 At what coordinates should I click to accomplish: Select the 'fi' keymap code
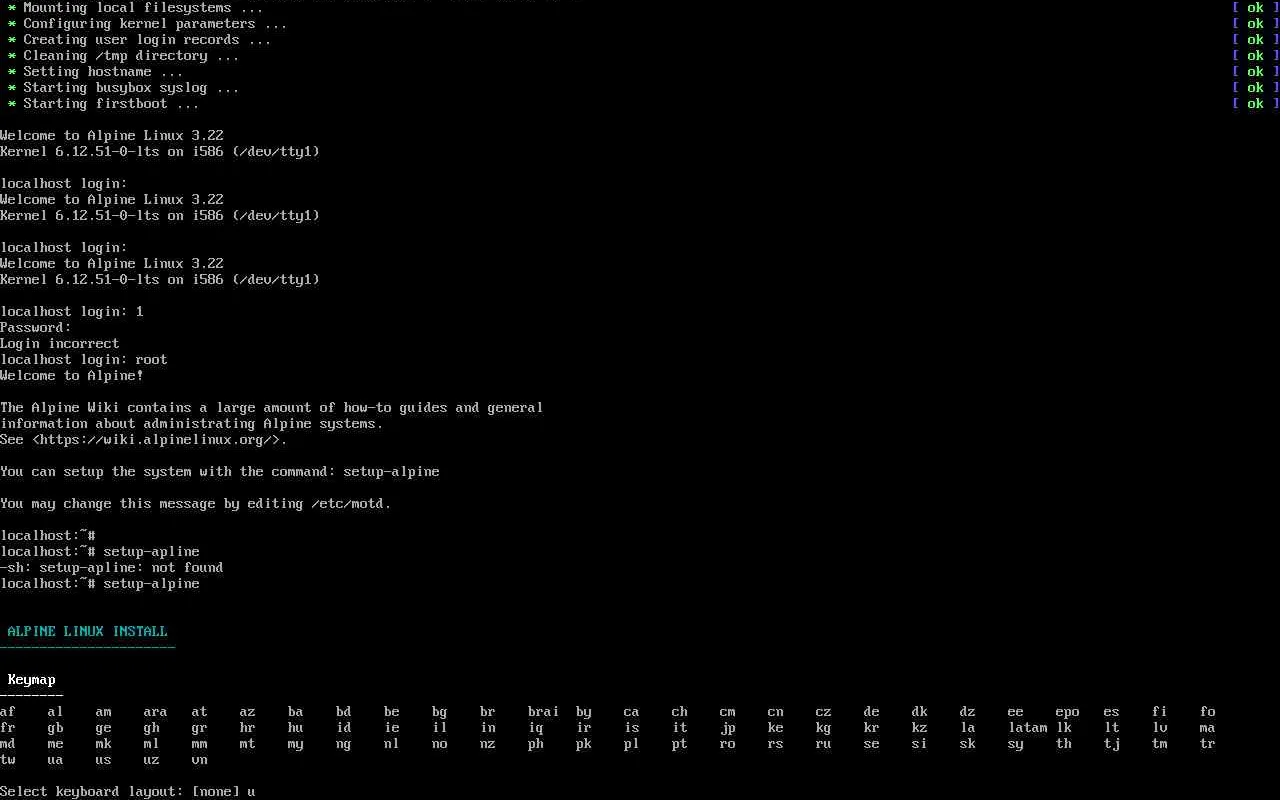(x=1160, y=711)
